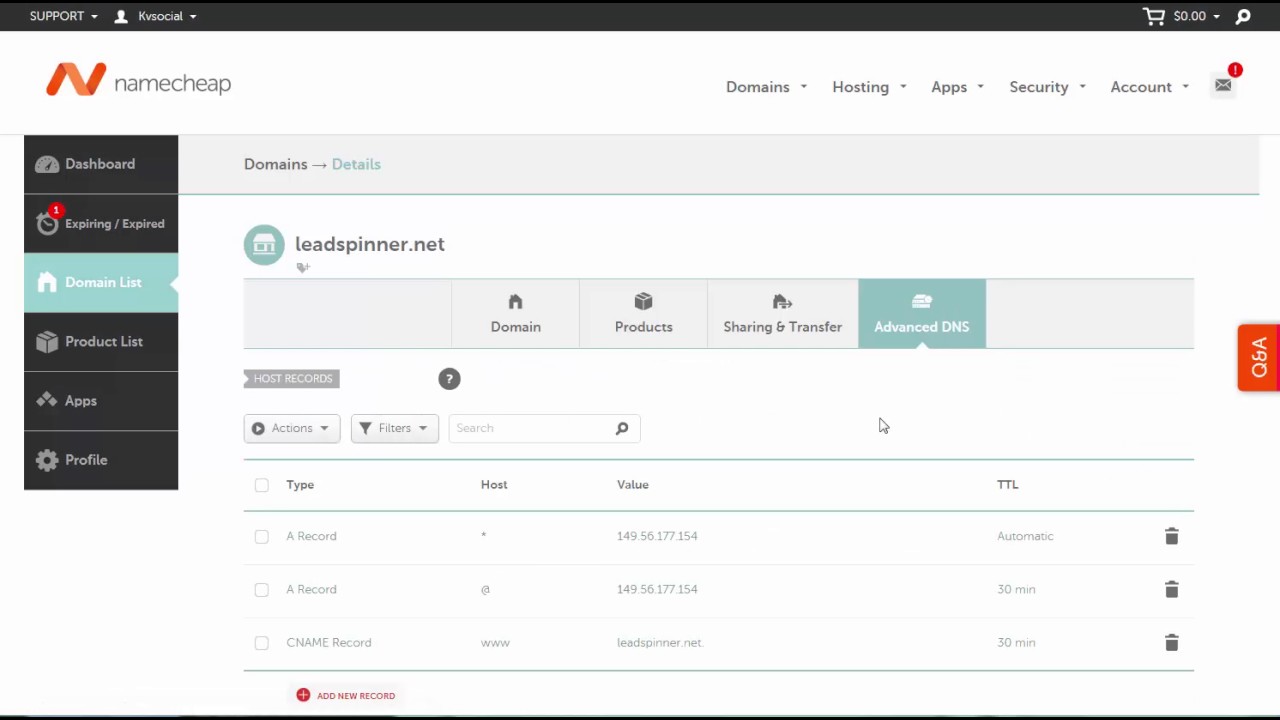Image resolution: width=1280 pixels, height=720 pixels.
Task: Open Apps in the sidebar
Action: point(101,400)
